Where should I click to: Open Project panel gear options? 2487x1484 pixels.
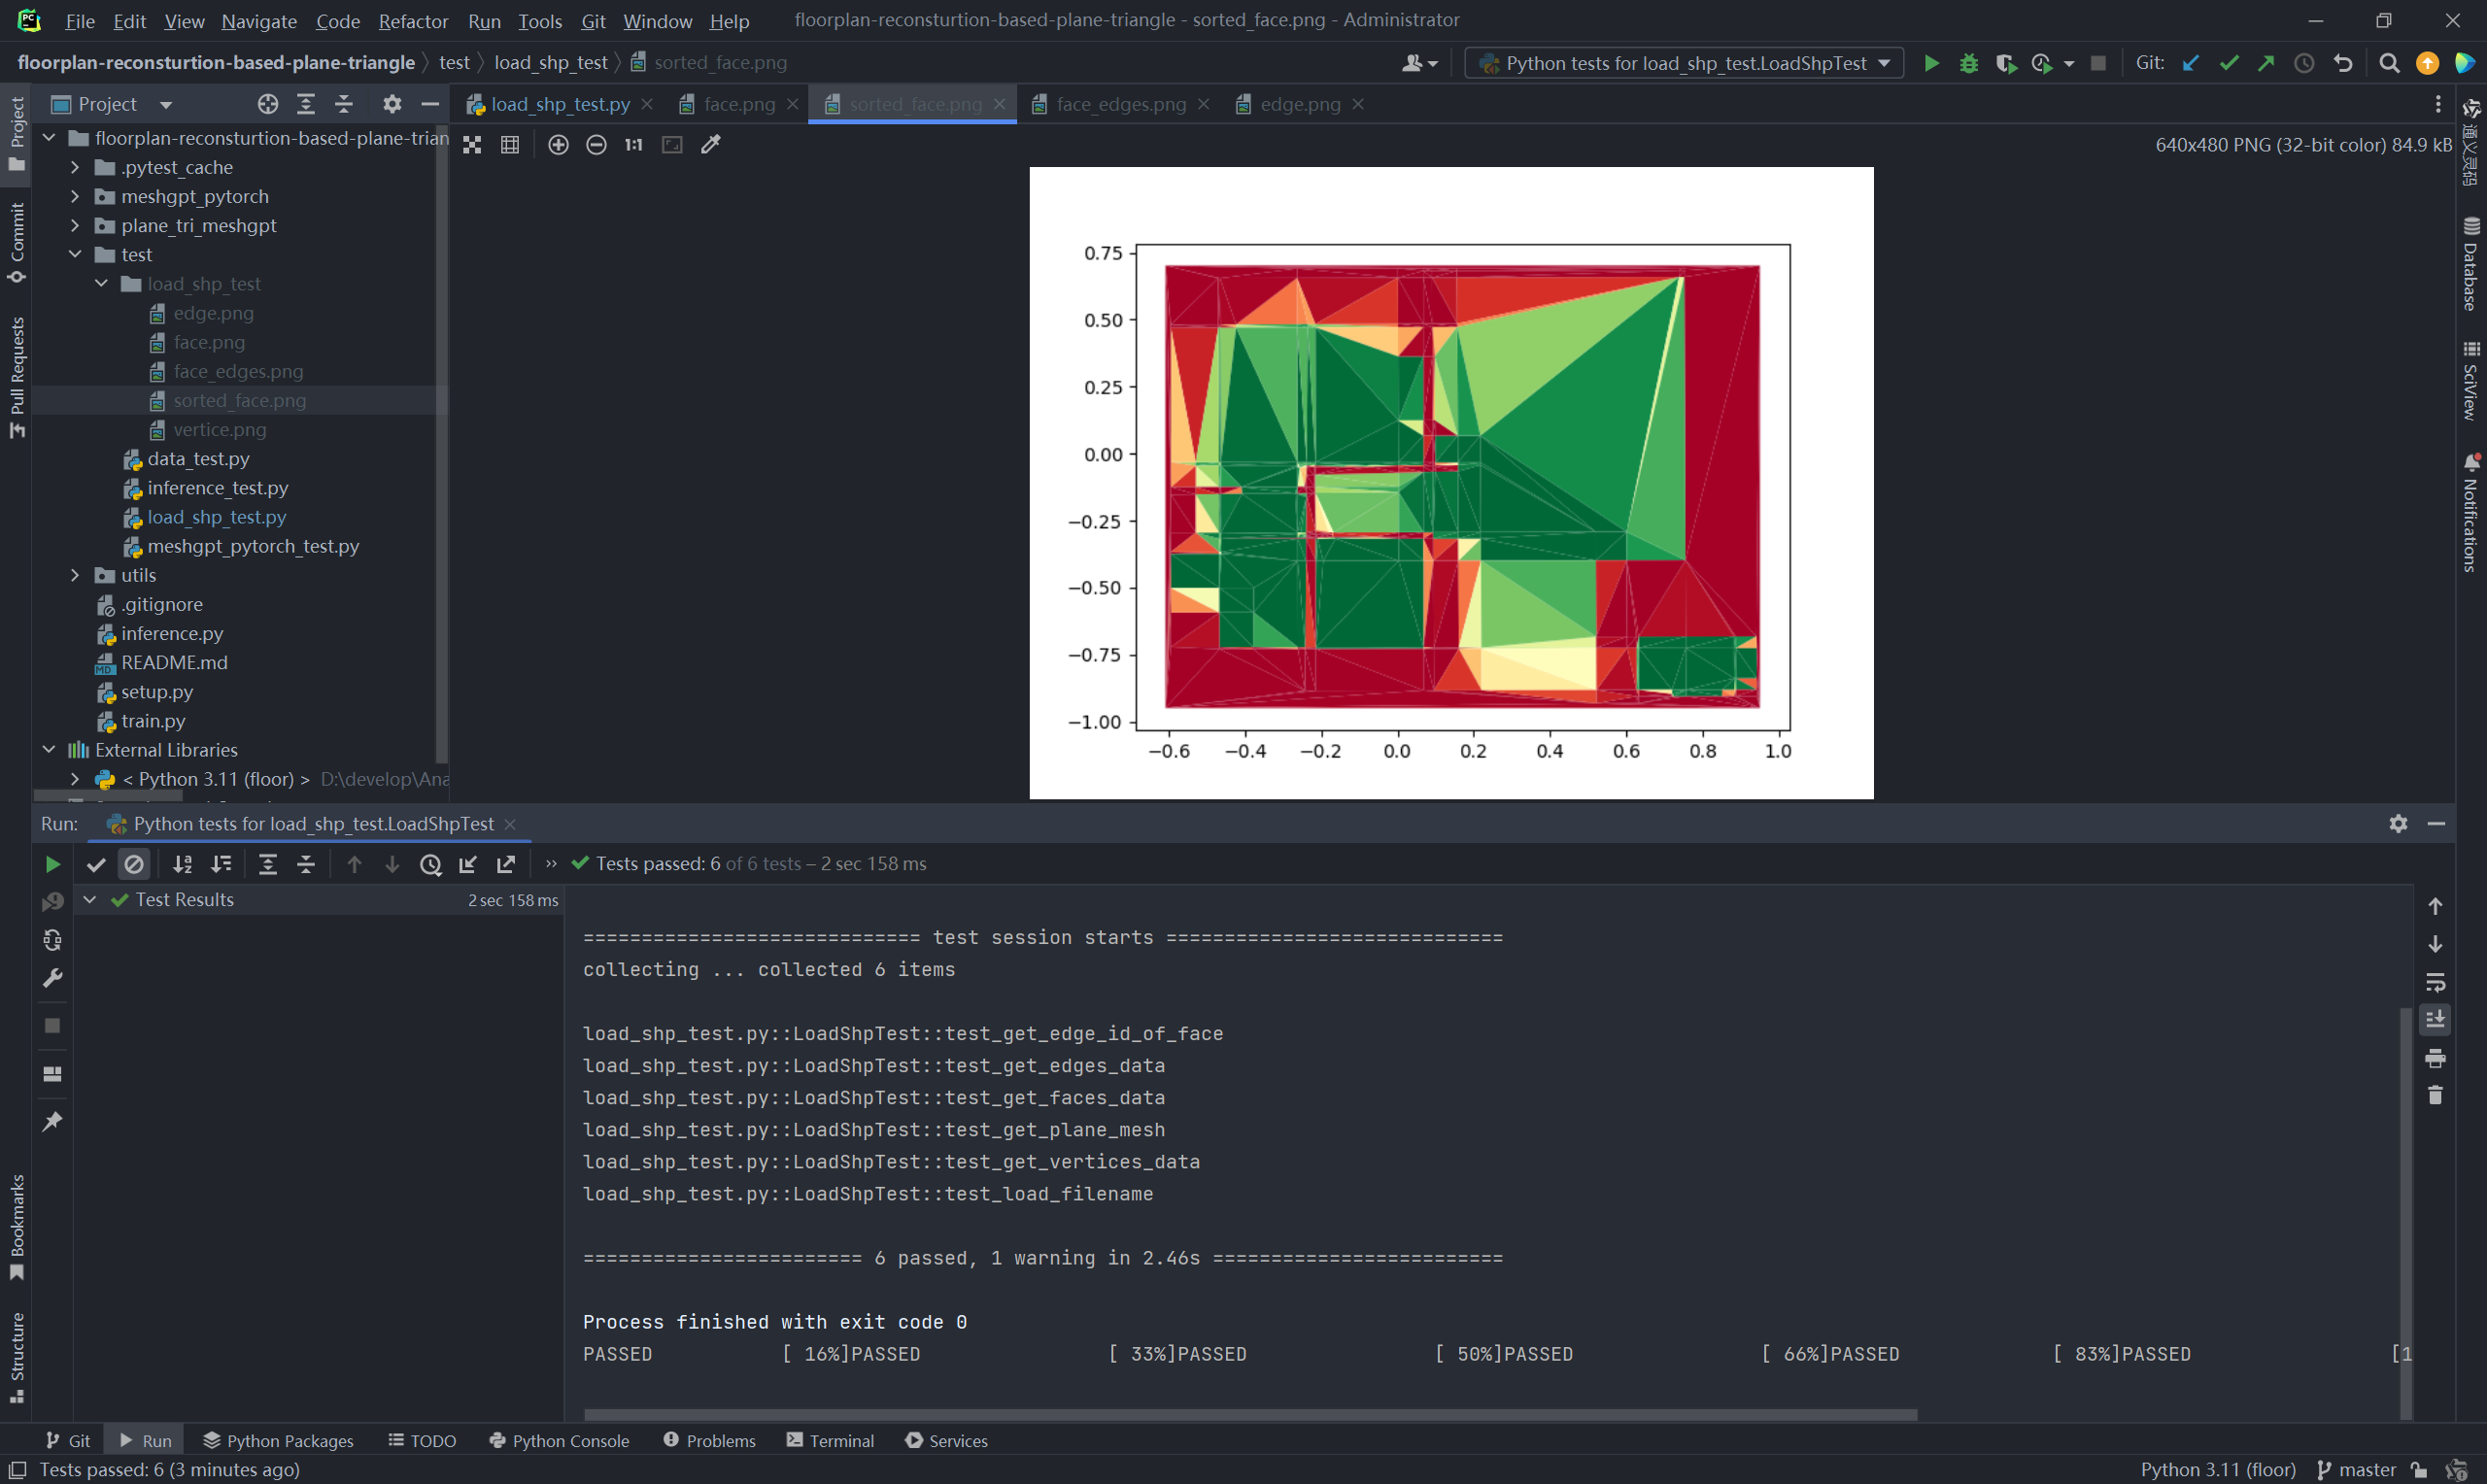click(392, 104)
